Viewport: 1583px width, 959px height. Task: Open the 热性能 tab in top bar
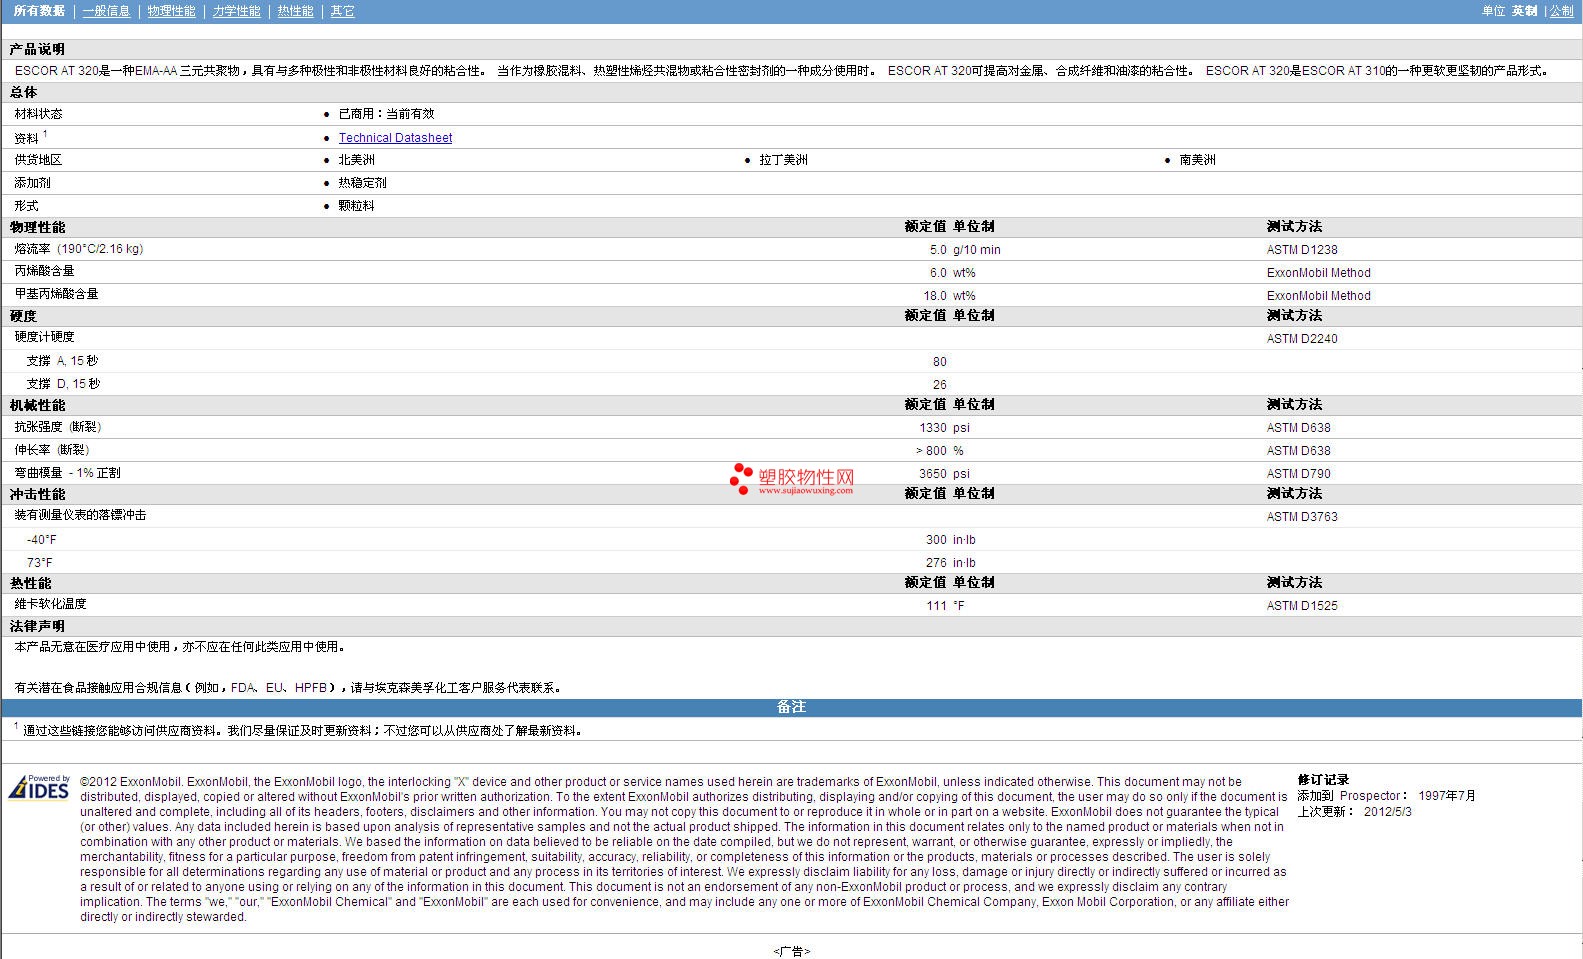coord(295,11)
